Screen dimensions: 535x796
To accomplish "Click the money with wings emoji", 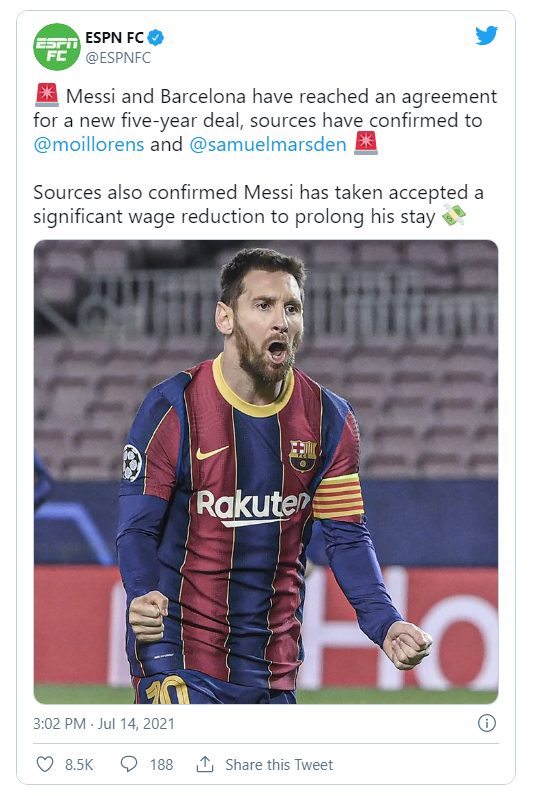I will (x=453, y=215).
